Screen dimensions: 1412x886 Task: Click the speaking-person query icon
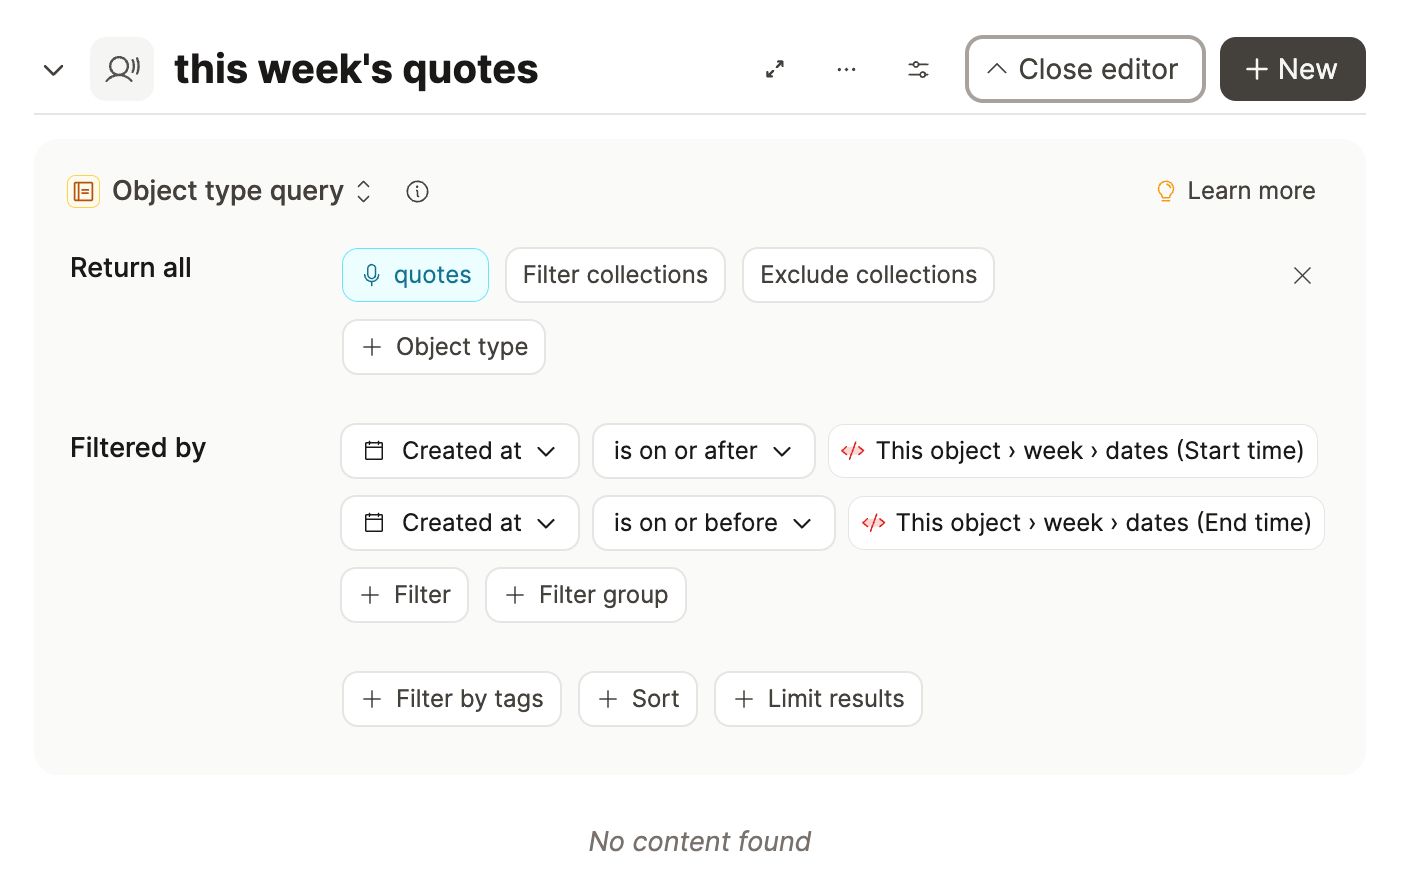[x=122, y=69]
